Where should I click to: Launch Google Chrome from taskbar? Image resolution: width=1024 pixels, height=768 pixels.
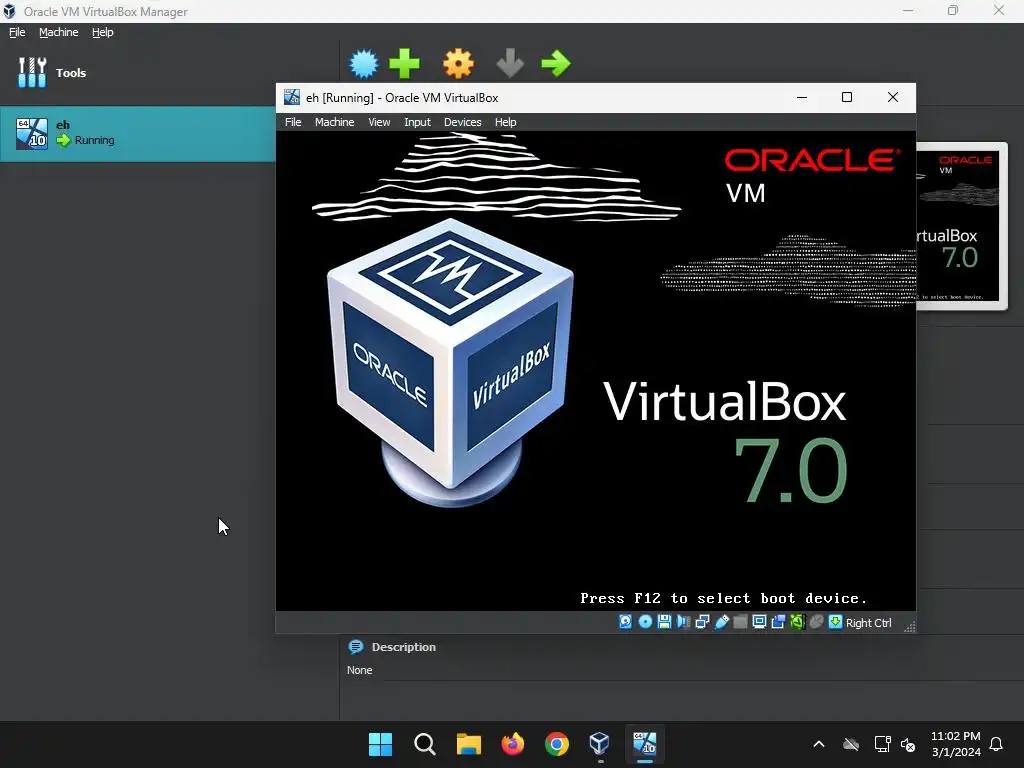pyautogui.click(x=556, y=744)
